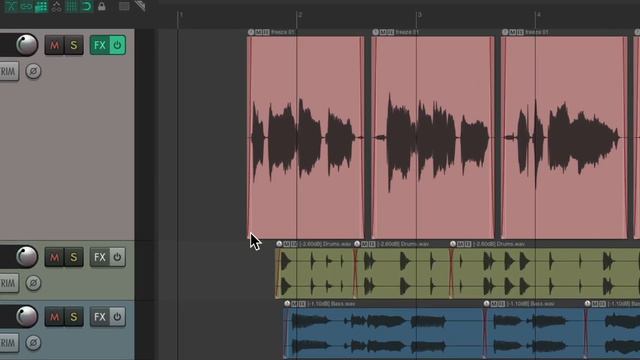The width and height of the screenshot is (640, 360).
Task: Solo the top freeze track
Action: 74,45
